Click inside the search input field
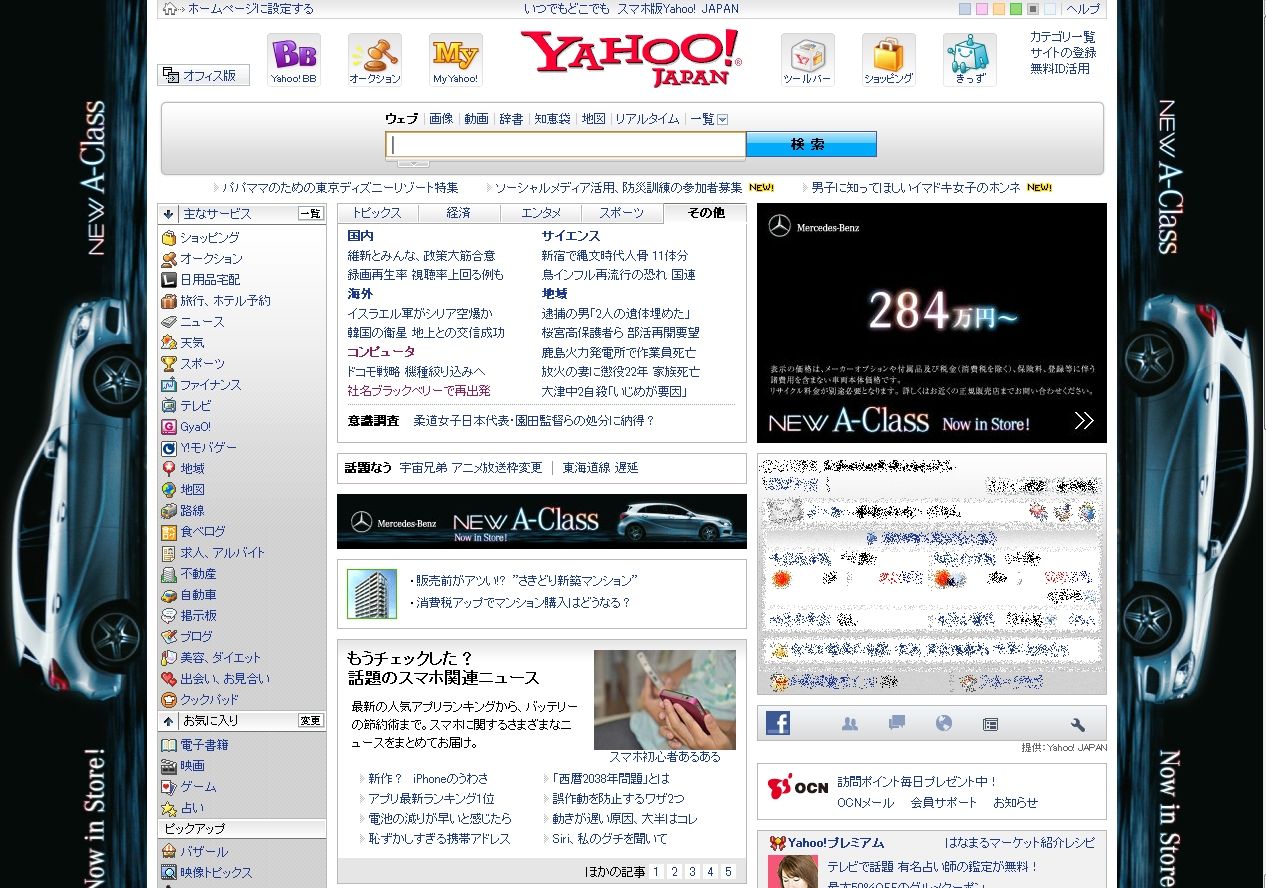Screen dimensions: 1266x888 pos(563,144)
